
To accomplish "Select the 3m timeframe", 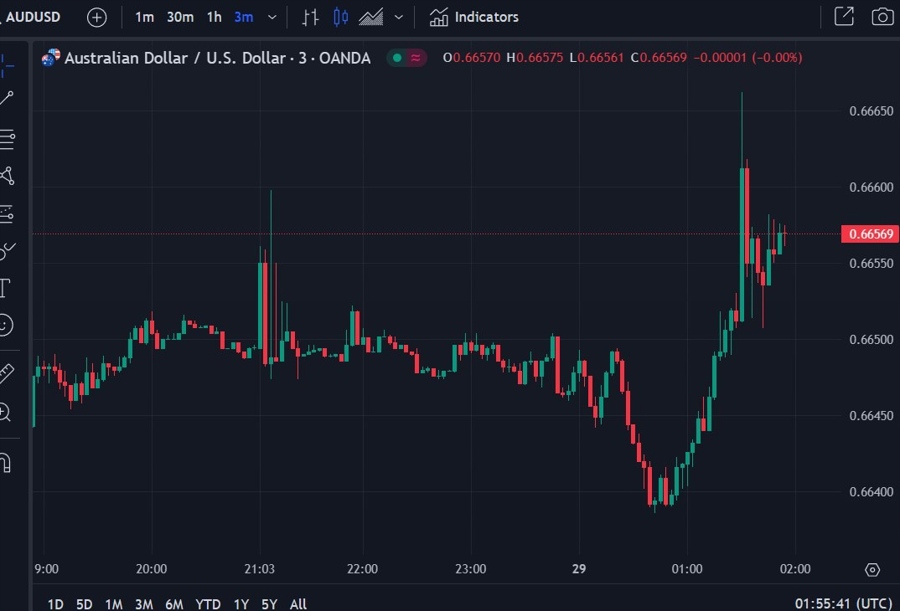I will pos(243,17).
